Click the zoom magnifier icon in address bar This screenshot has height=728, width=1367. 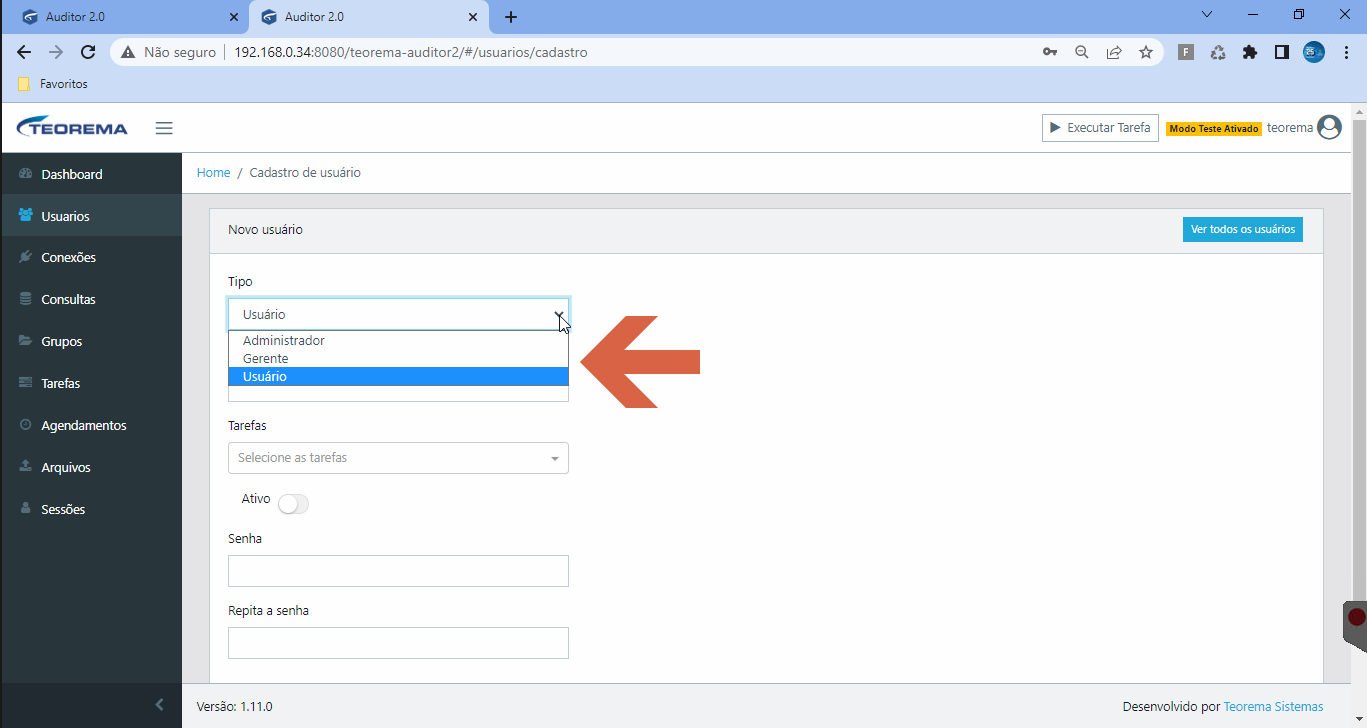click(1082, 52)
